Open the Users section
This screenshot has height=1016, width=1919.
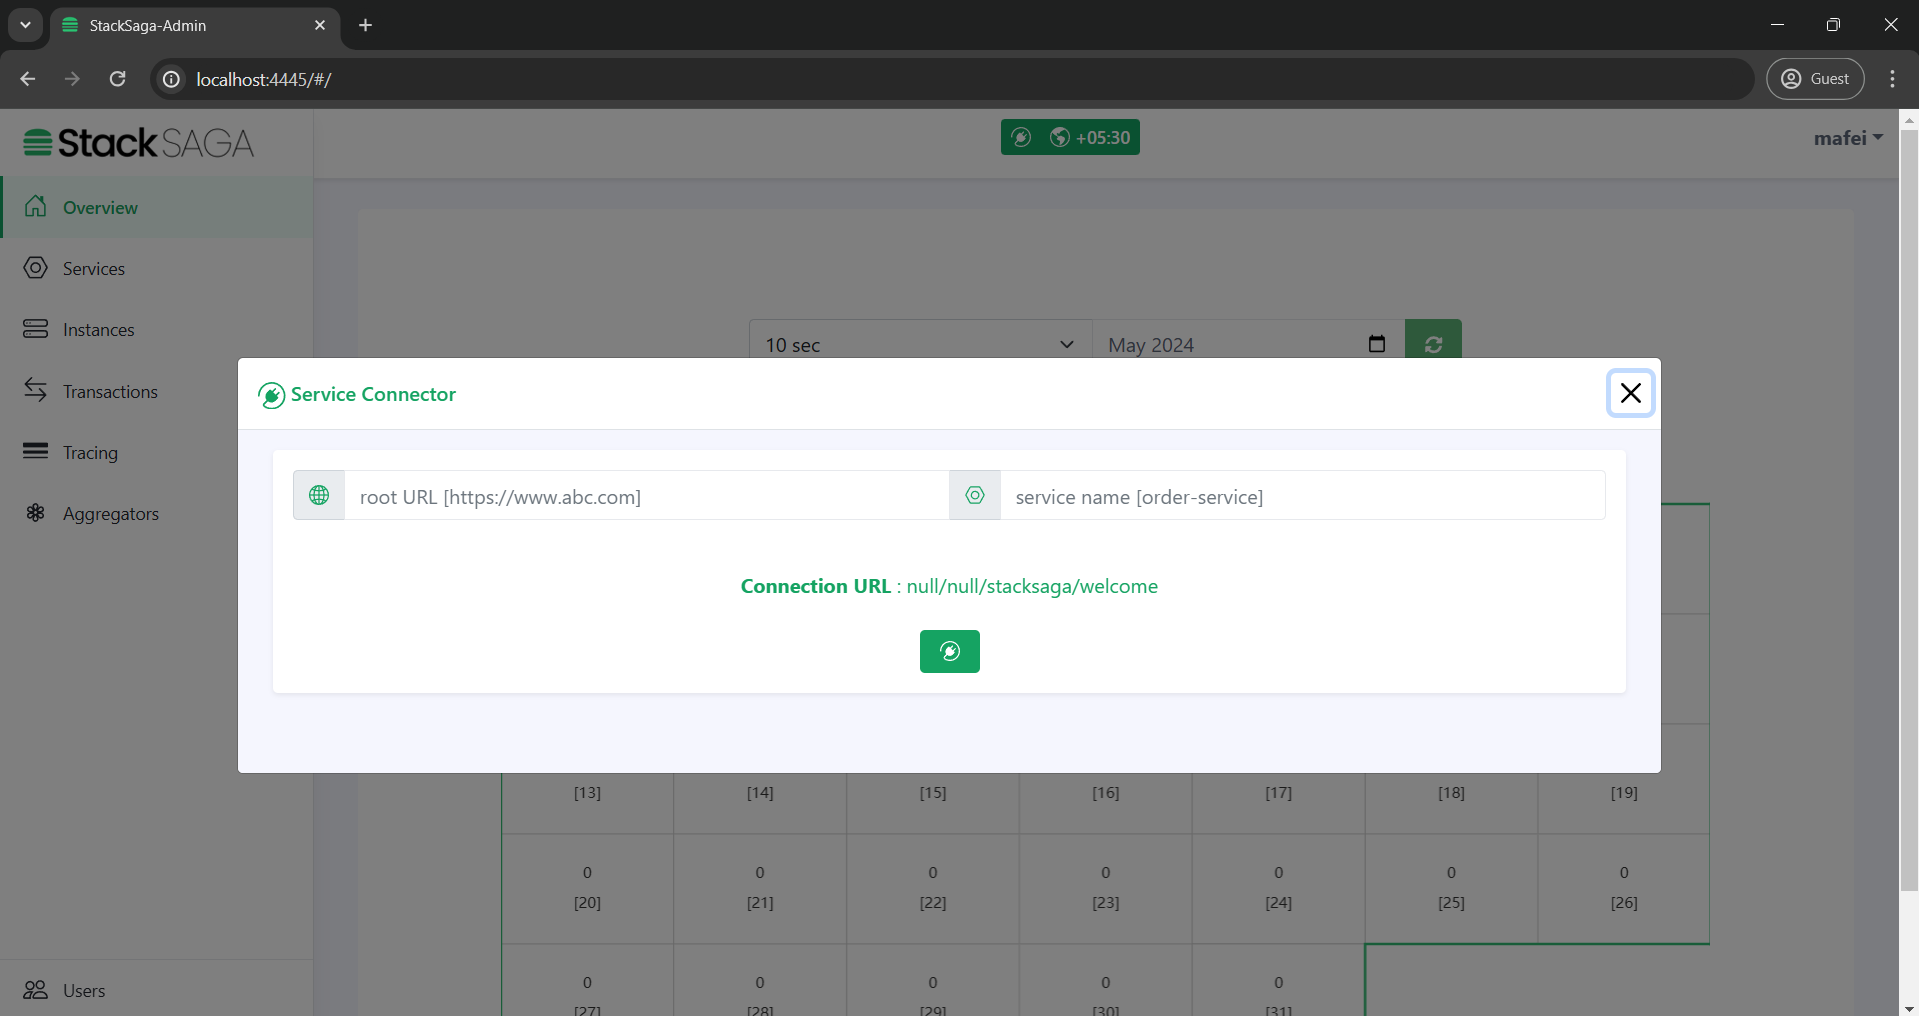(157, 990)
